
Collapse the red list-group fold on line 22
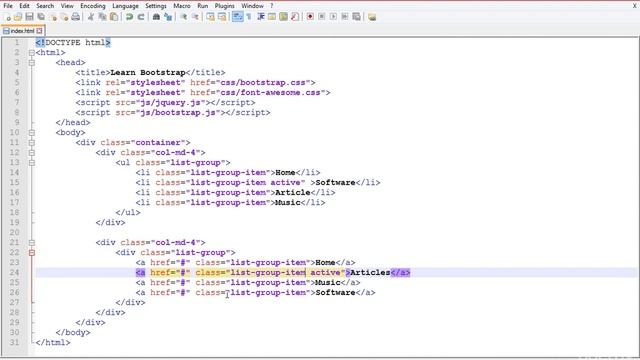click(32, 253)
